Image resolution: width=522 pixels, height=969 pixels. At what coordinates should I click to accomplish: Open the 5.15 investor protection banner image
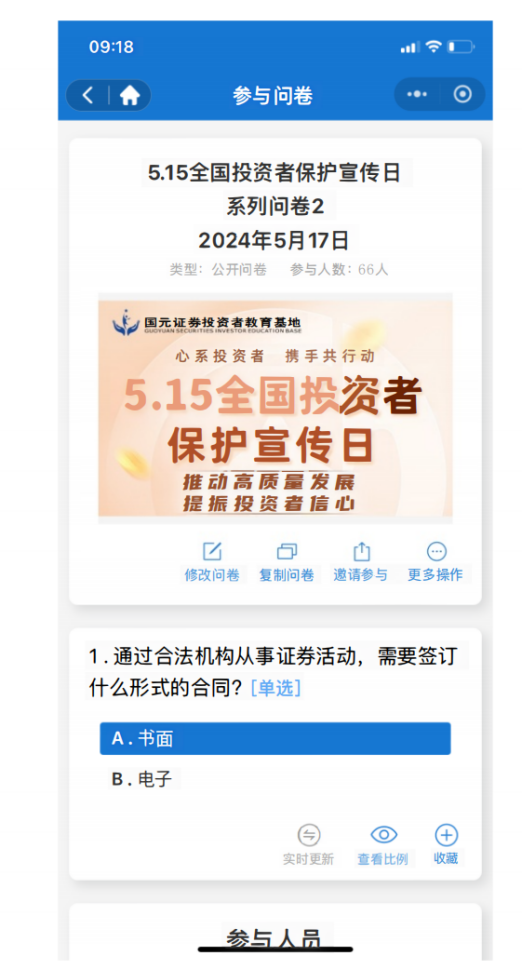275,408
